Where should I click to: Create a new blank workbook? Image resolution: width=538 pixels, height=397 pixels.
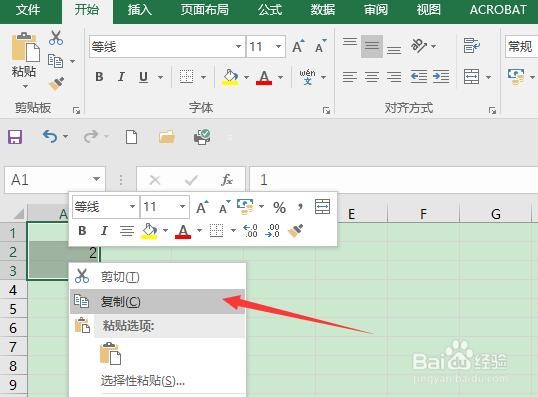[x=131, y=137]
